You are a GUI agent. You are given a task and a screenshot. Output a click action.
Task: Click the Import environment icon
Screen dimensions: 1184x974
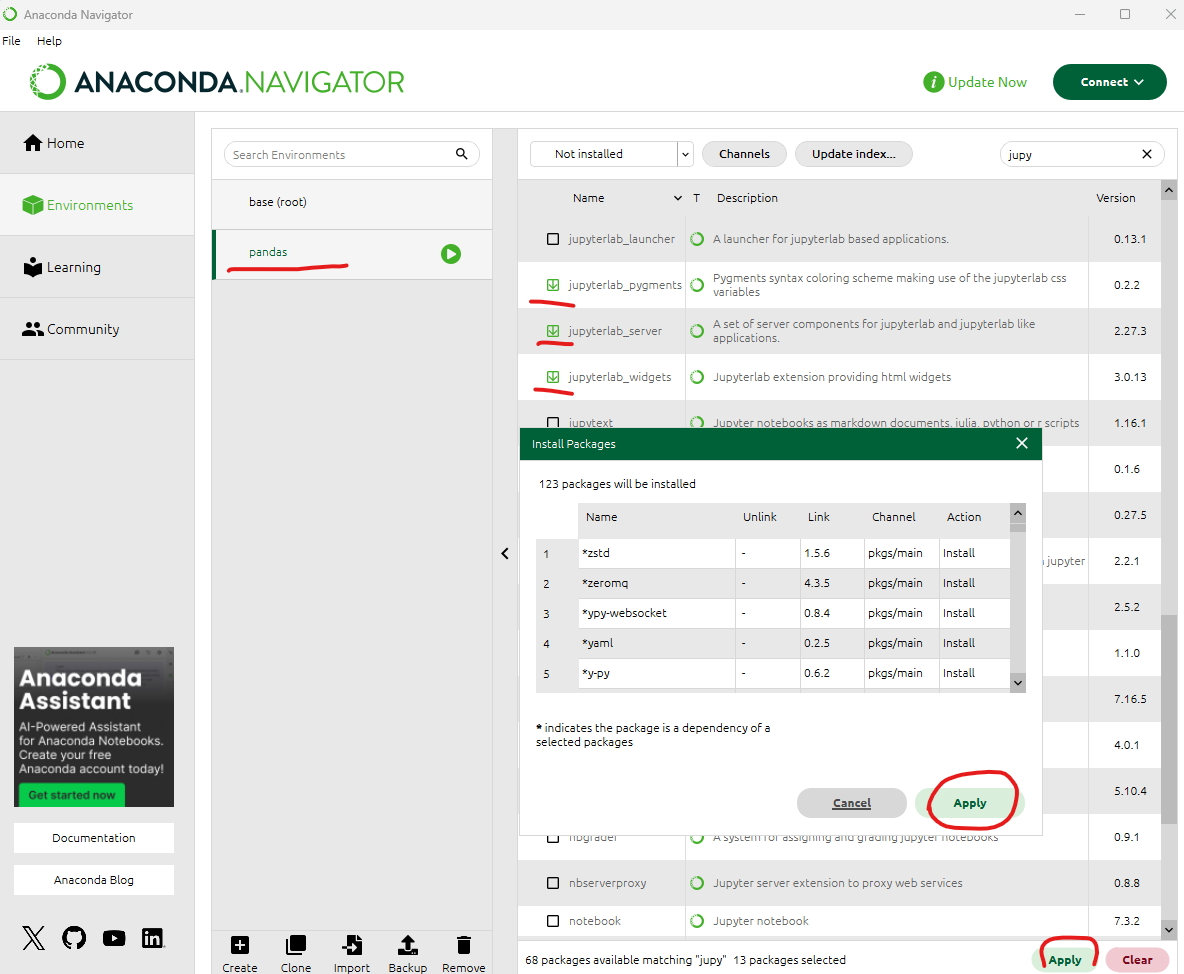tap(352, 945)
